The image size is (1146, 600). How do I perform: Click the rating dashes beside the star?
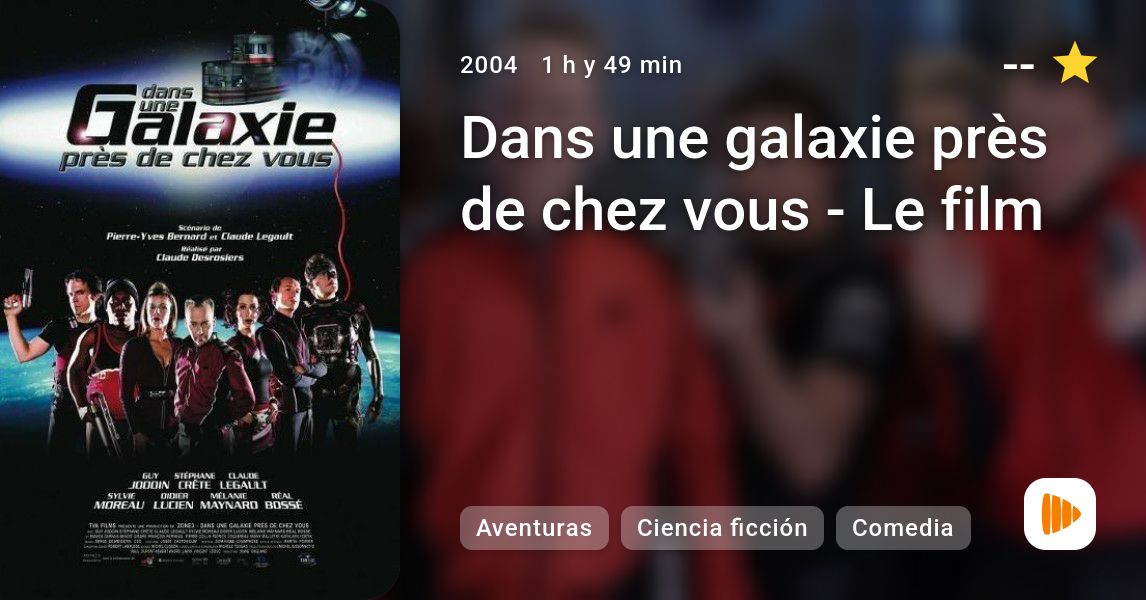1019,66
